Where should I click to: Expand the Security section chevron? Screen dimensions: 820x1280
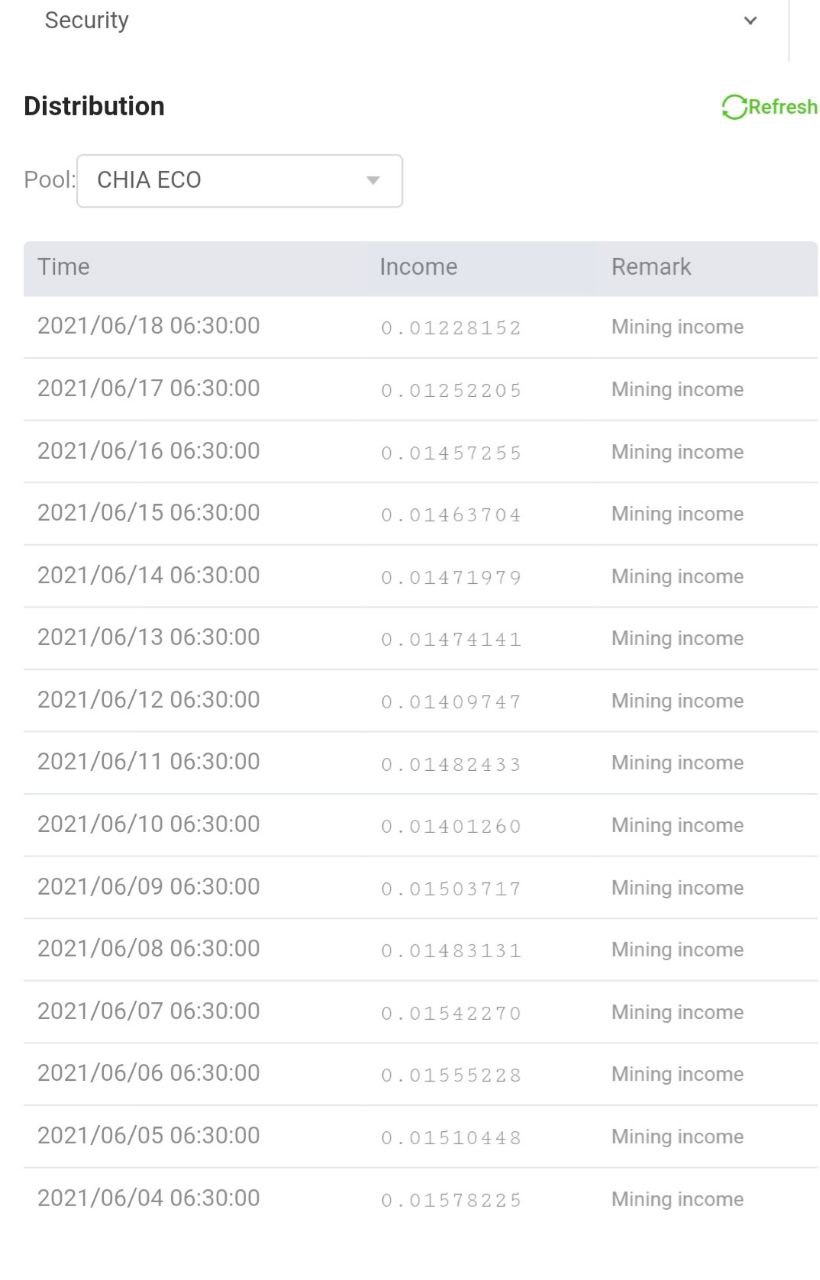751,21
